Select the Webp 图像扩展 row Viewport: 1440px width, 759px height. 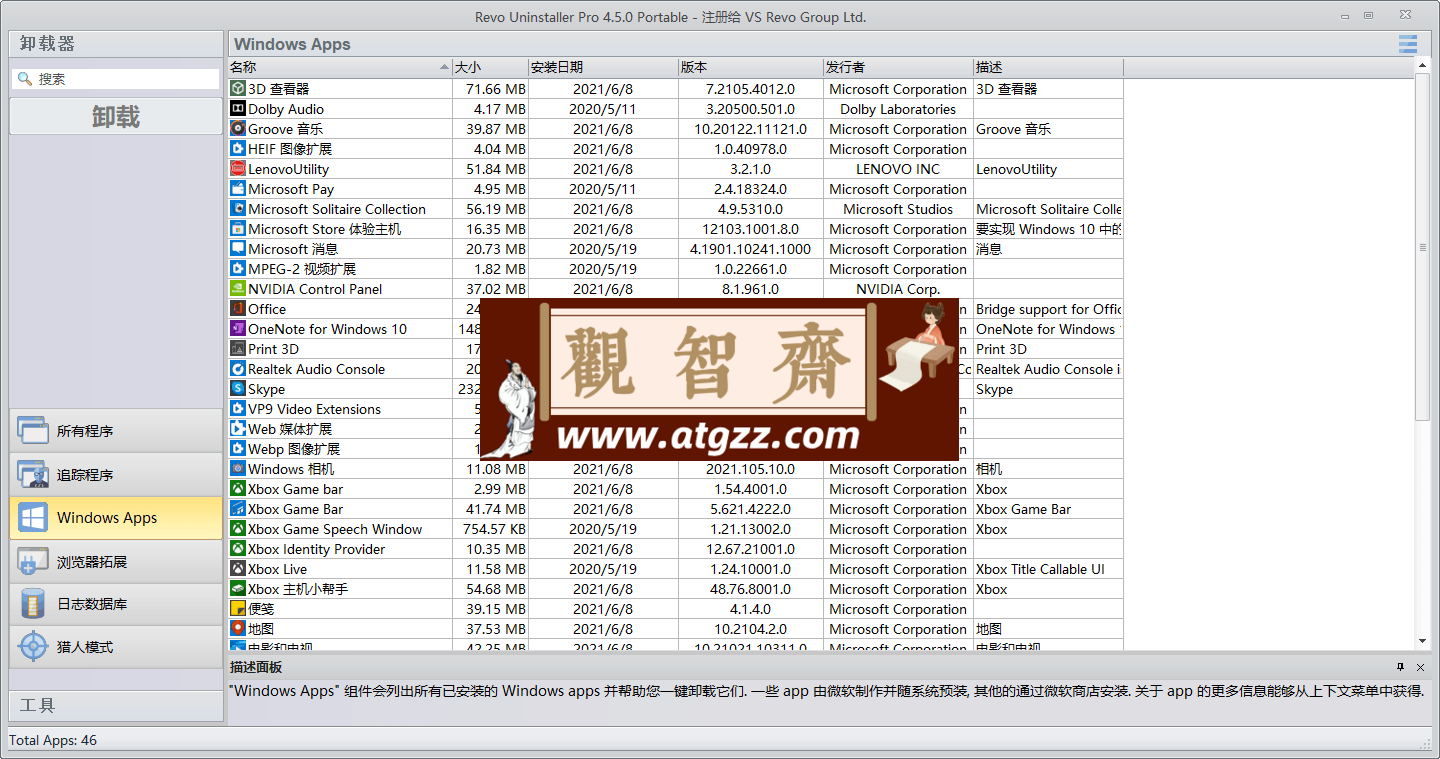point(675,449)
